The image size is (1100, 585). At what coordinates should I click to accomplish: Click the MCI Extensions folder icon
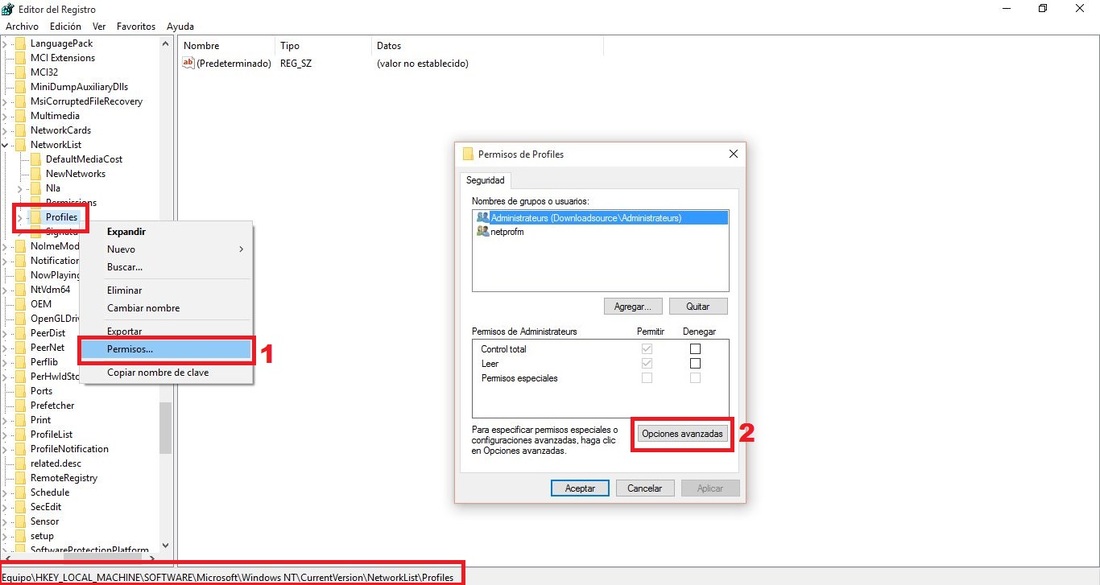pos(20,58)
